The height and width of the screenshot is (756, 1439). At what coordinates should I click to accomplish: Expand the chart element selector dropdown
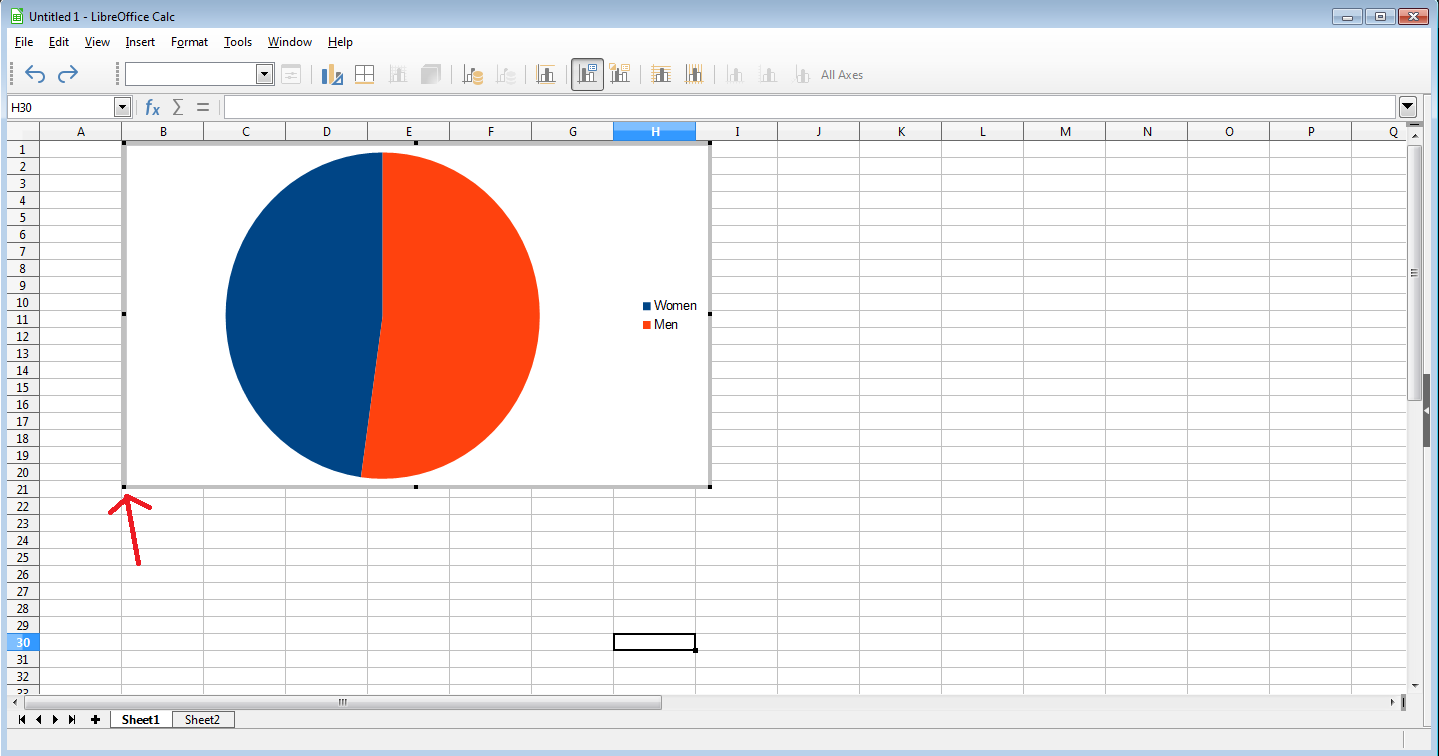tap(265, 74)
